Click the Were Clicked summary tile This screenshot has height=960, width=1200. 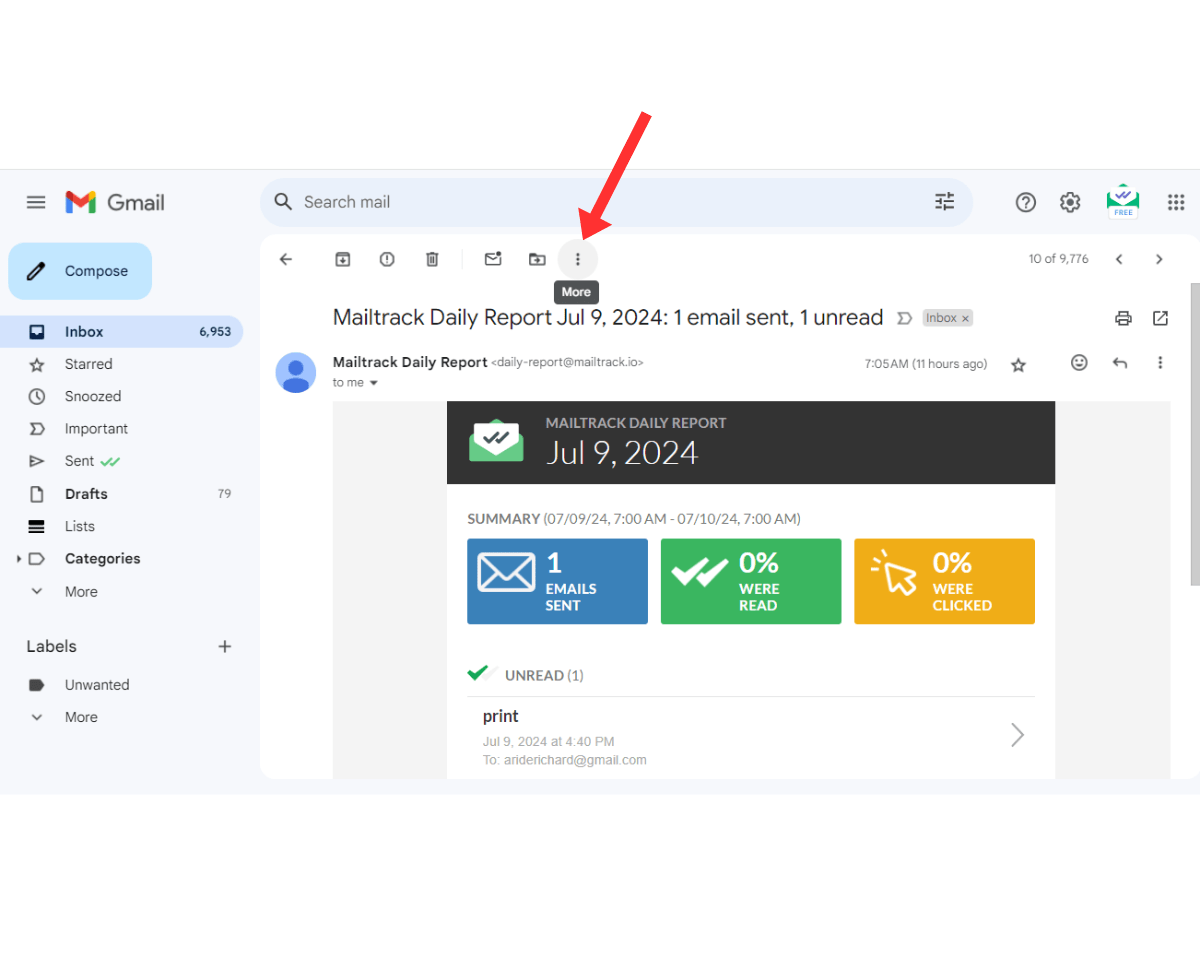[x=944, y=581]
